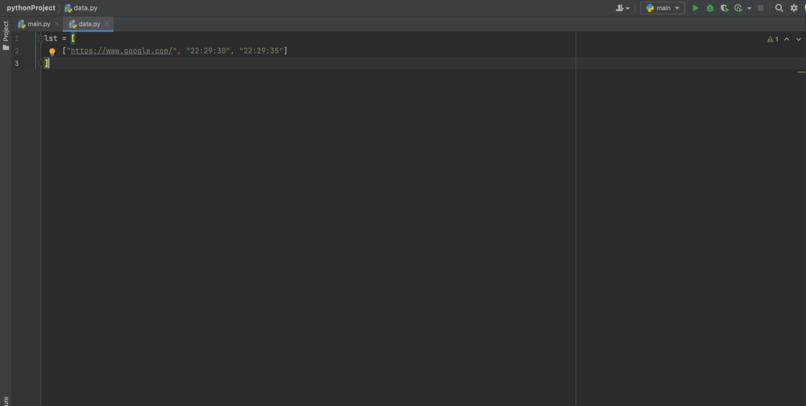Screen dimensions: 806x406
Task: Click line number 2 in gutter
Action: click(17, 51)
